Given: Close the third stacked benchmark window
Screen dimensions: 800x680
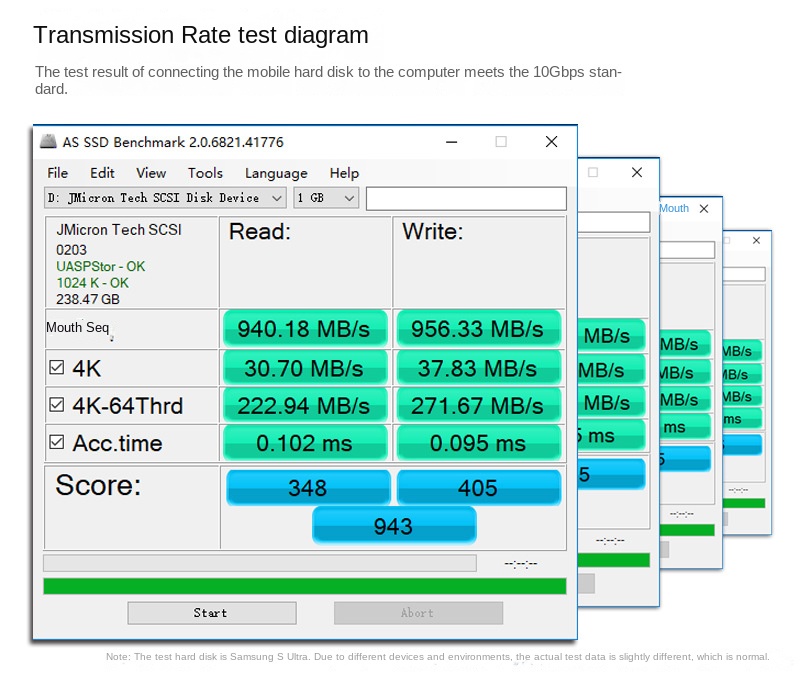Looking at the screenshot, I should tap(704, 208).
